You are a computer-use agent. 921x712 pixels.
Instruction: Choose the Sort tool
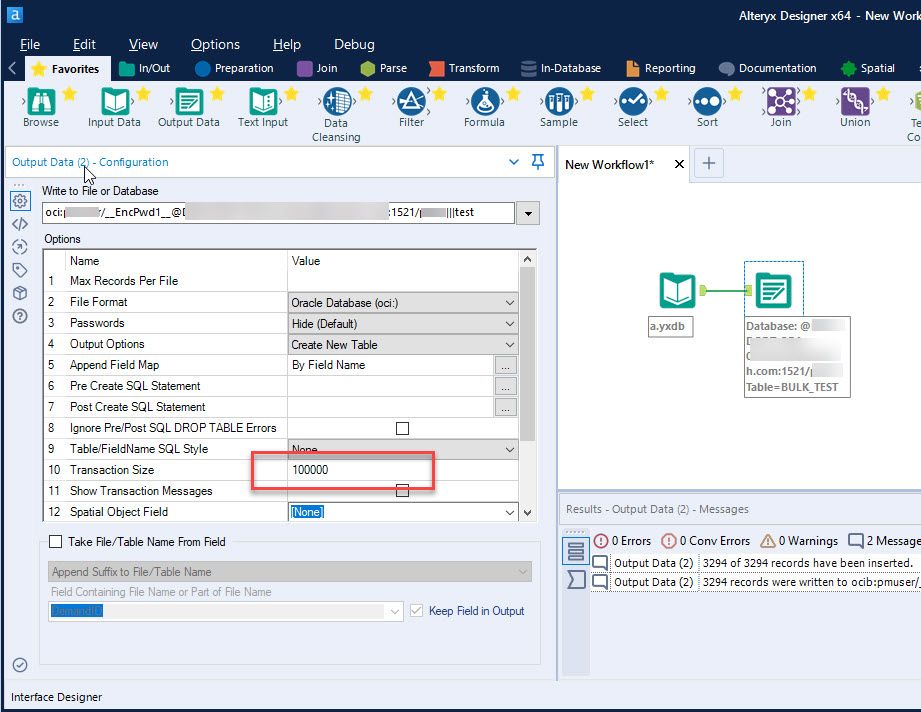(707, 102)
